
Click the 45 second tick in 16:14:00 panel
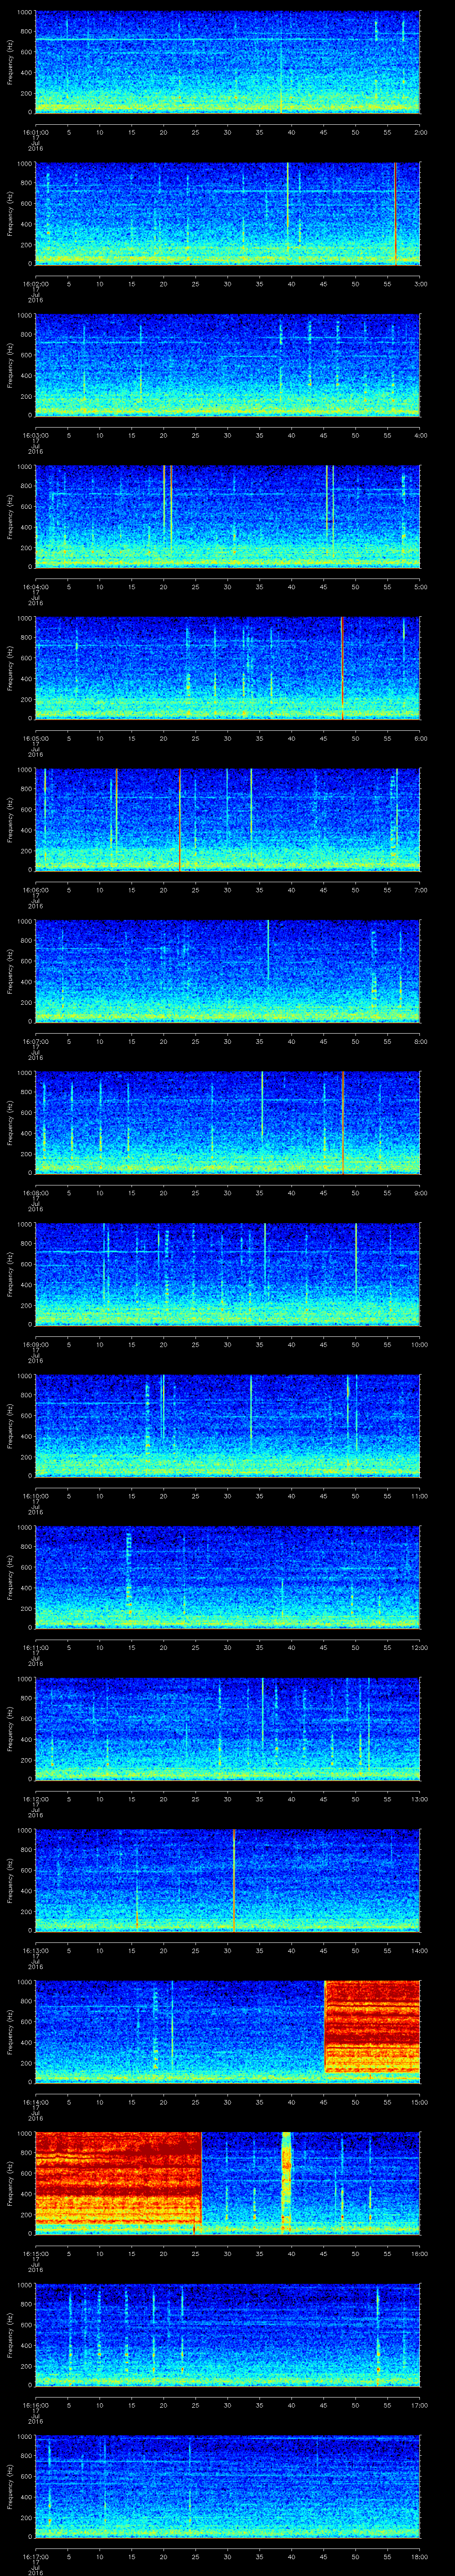[x=323, y=2102]
